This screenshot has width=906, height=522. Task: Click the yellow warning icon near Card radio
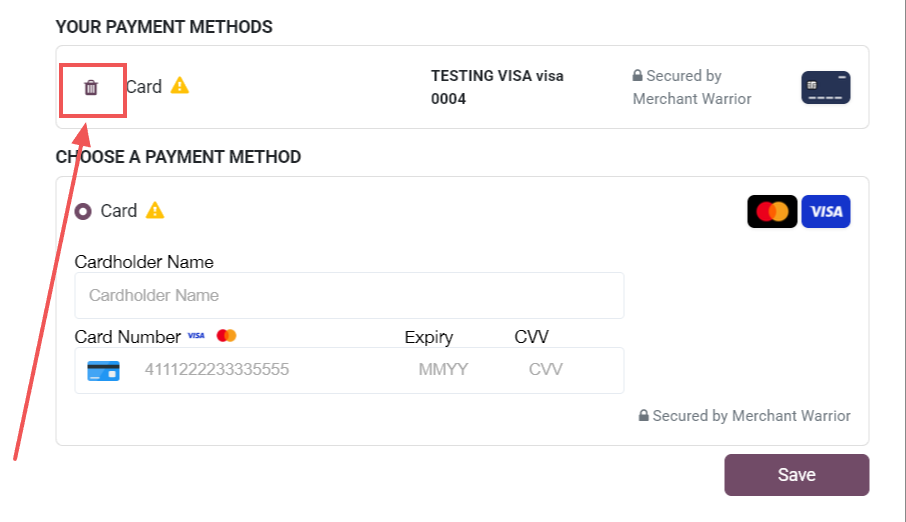point(155,211)
